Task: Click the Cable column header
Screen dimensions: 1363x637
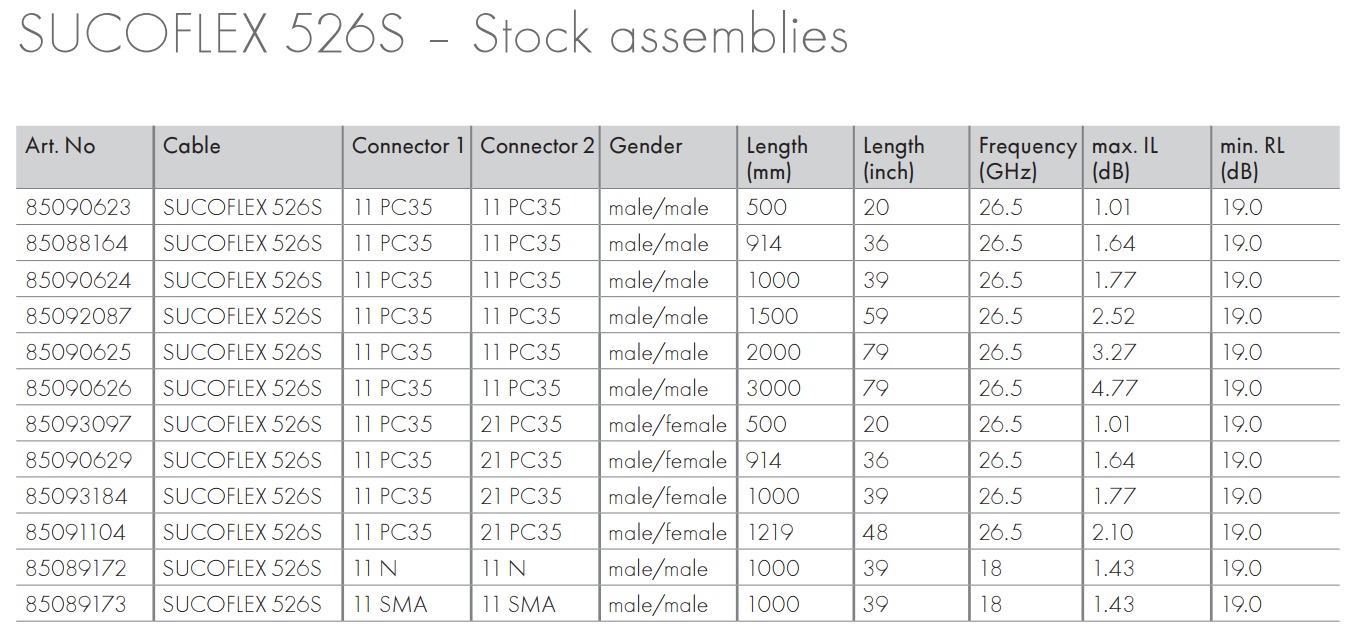Action: pyautogui.click(x=191, y=146)
